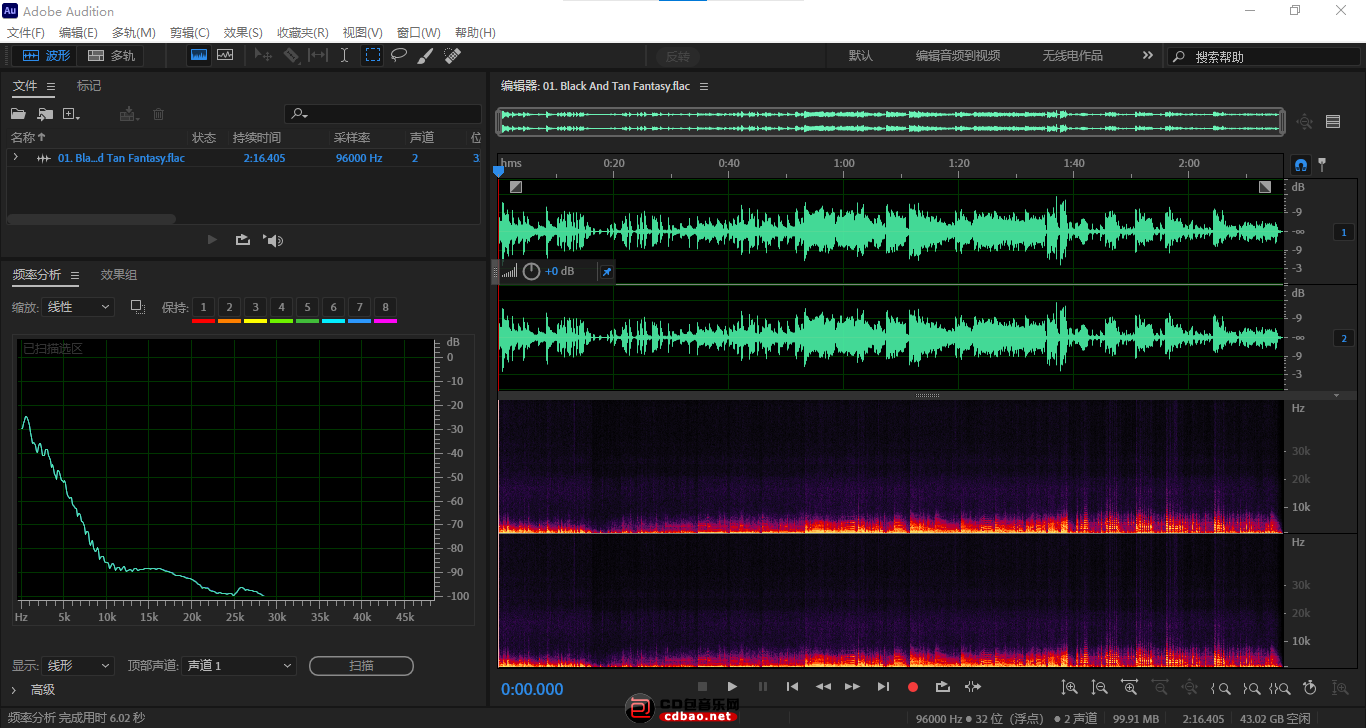Open the 编辑 menu
The height and width of the screenshot is (728, 1366).
[78, 33]
